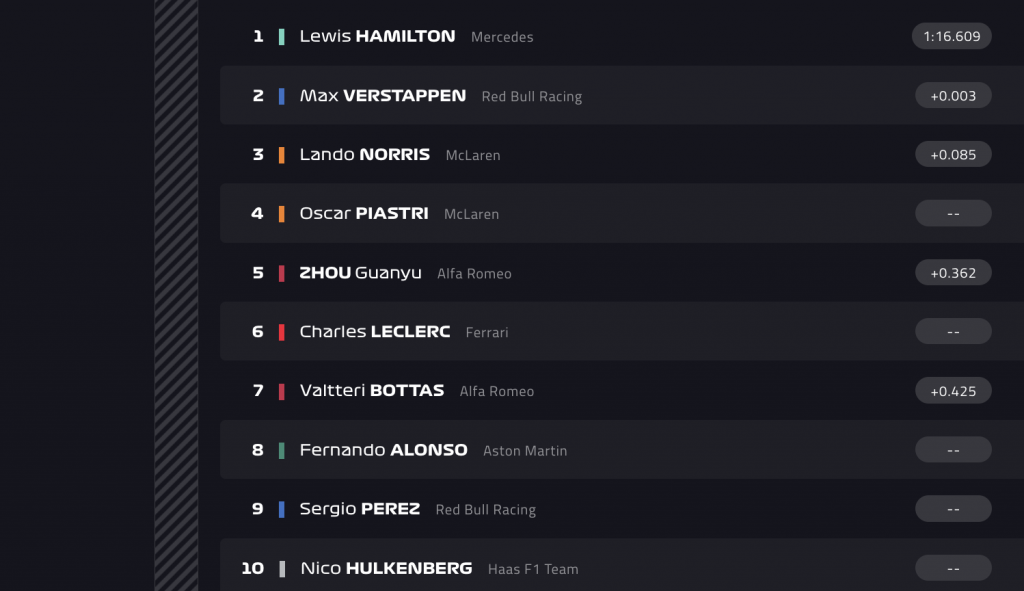Click the +0.362 gap badge
The width and height of the screenshot is (1024, 591).
click(x=953, y=272)
